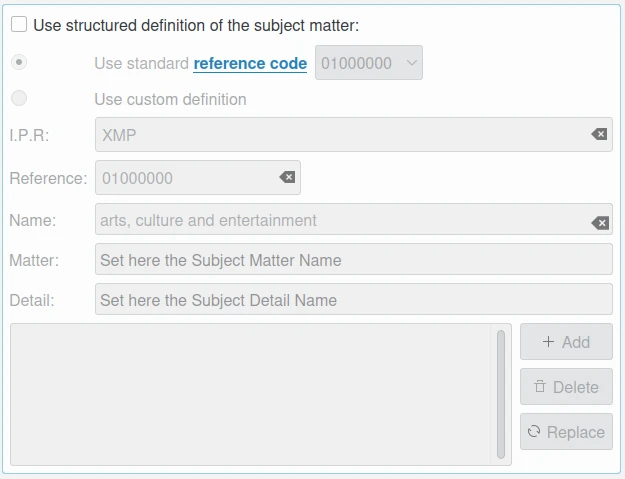Focus the I.P.R text field containing XMP
The height and width of the screenshot is (479, 625).
coord(340,134)
